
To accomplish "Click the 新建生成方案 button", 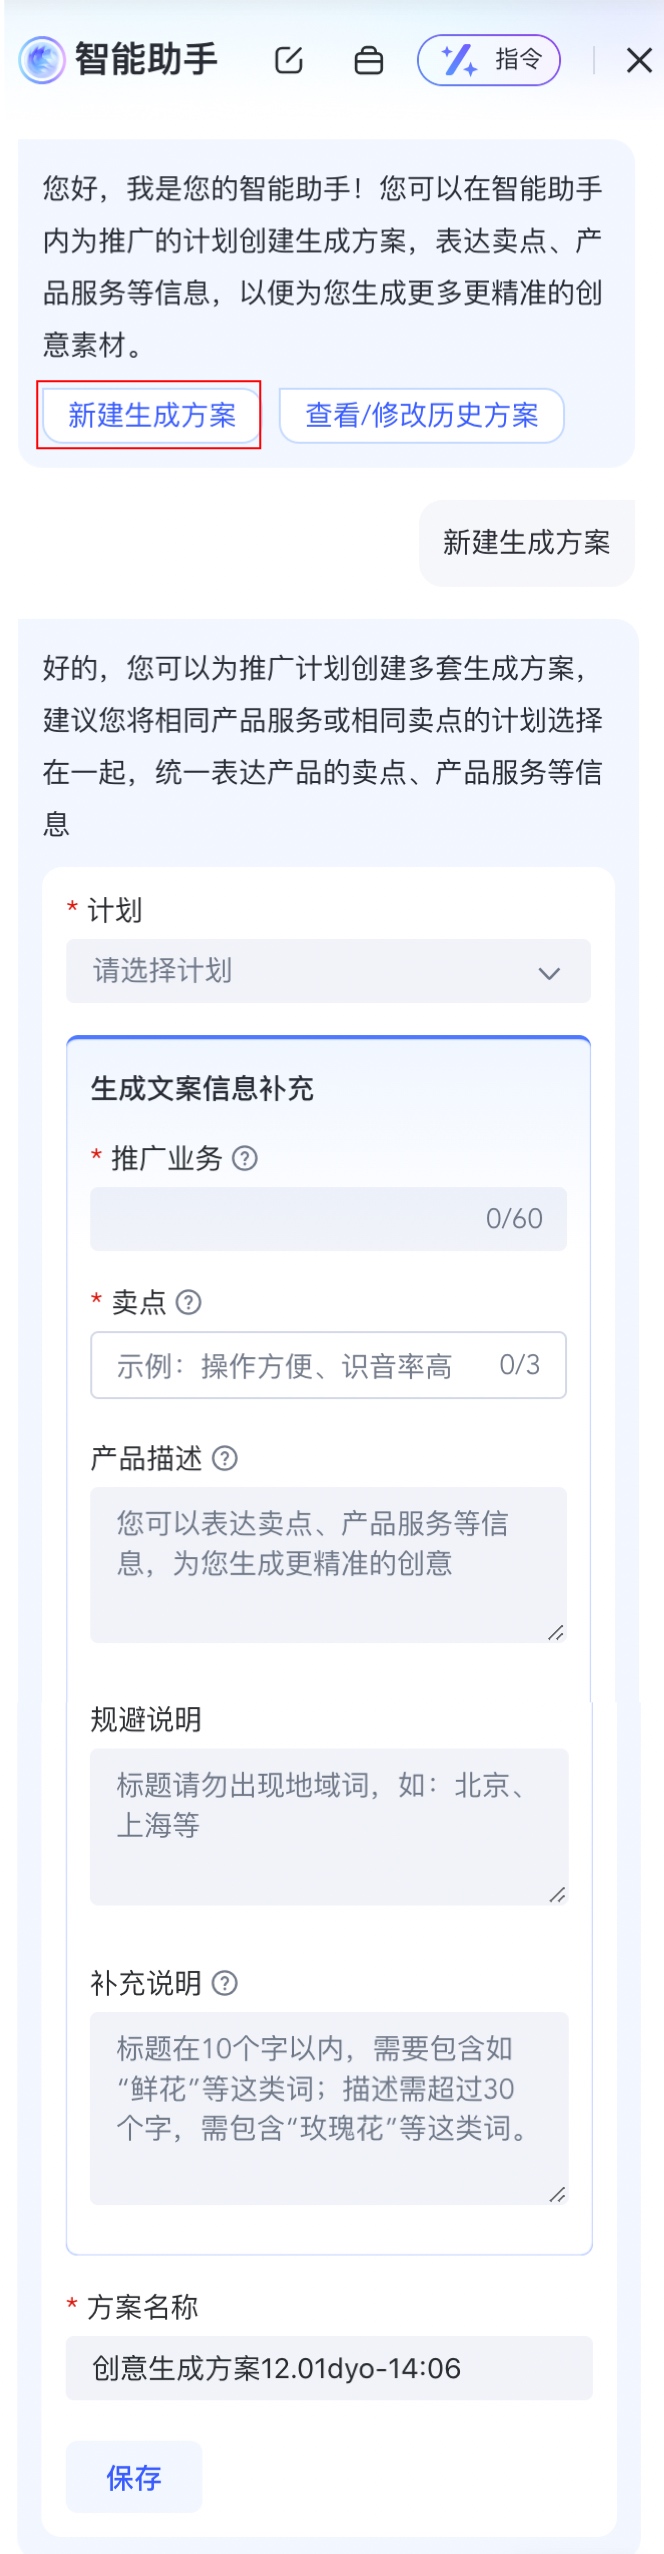I will pos(151,415).
